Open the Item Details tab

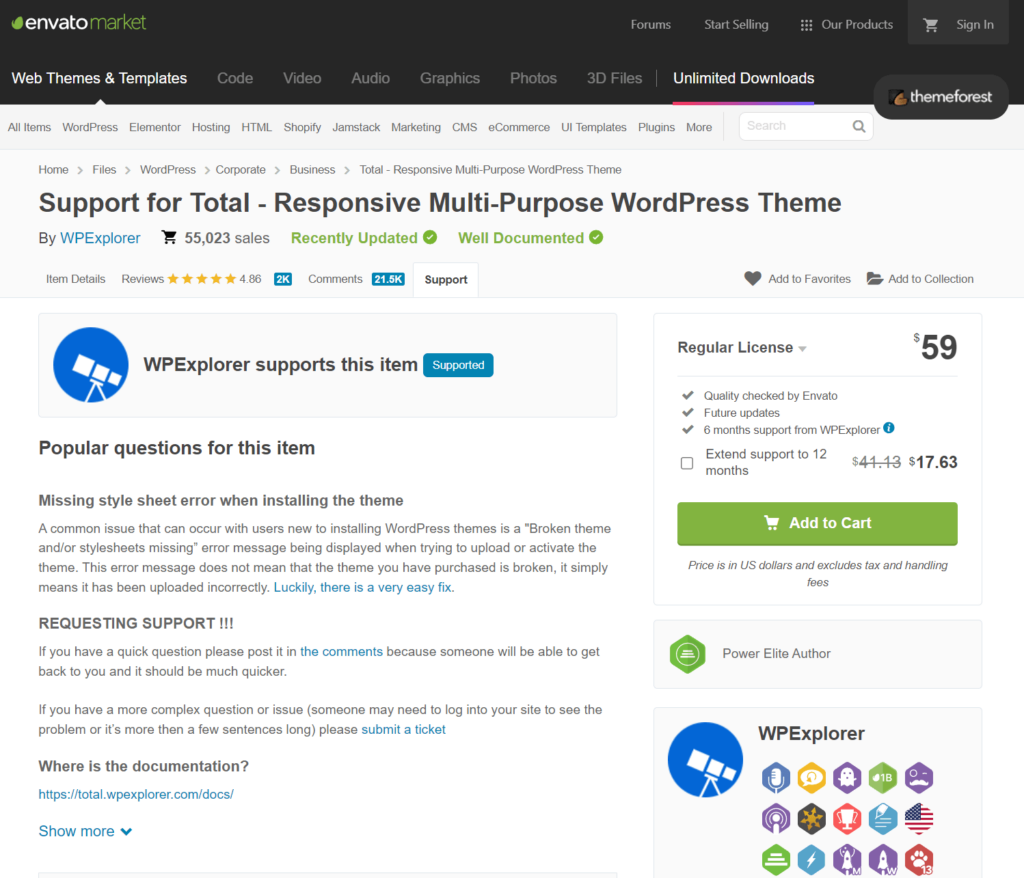pyautogui.click(x=76, y=279)
